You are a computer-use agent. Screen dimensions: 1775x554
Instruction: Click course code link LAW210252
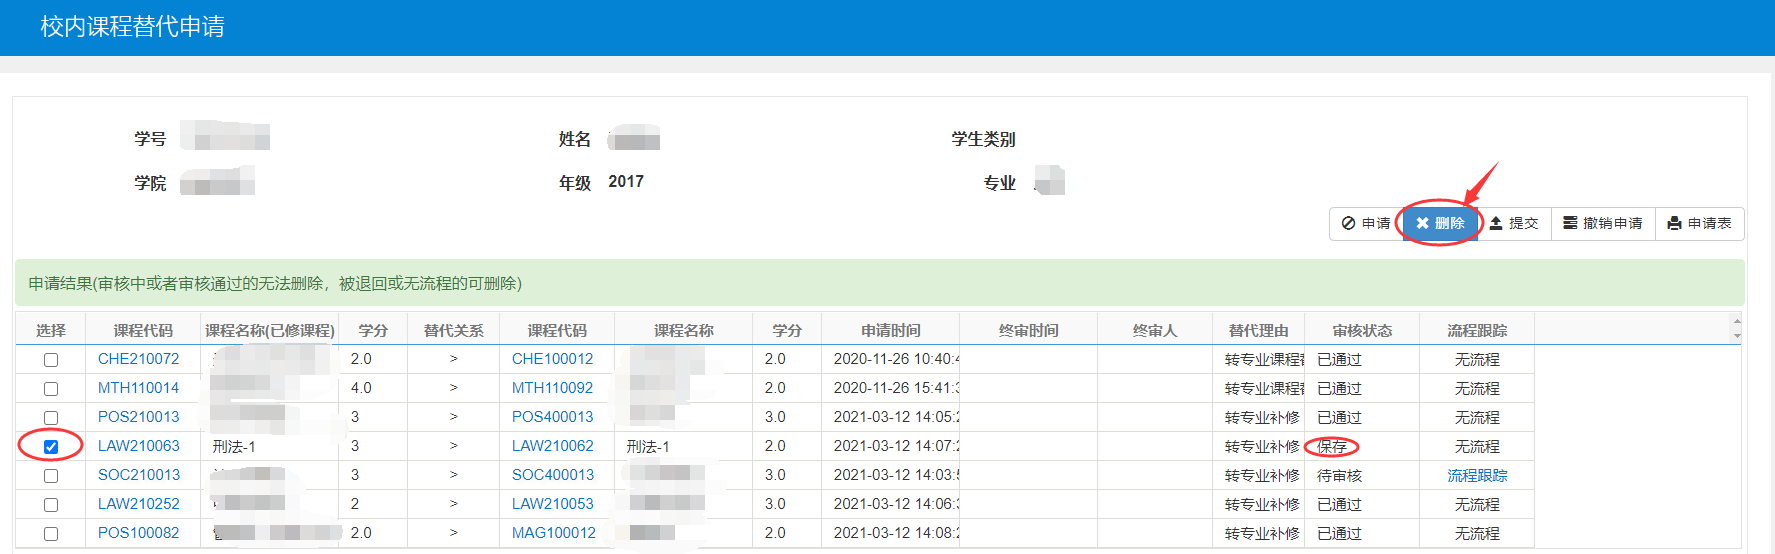(x=139, y=504)
